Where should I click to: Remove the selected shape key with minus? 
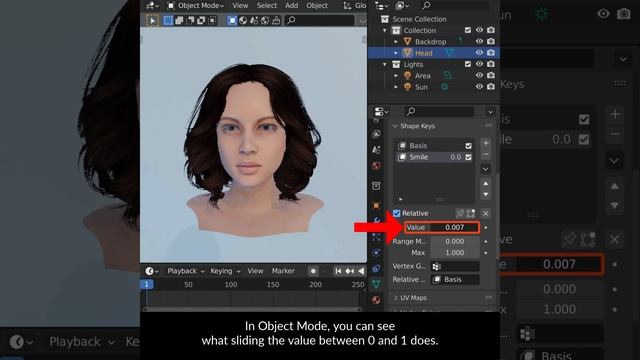click(x=486, y=155)
